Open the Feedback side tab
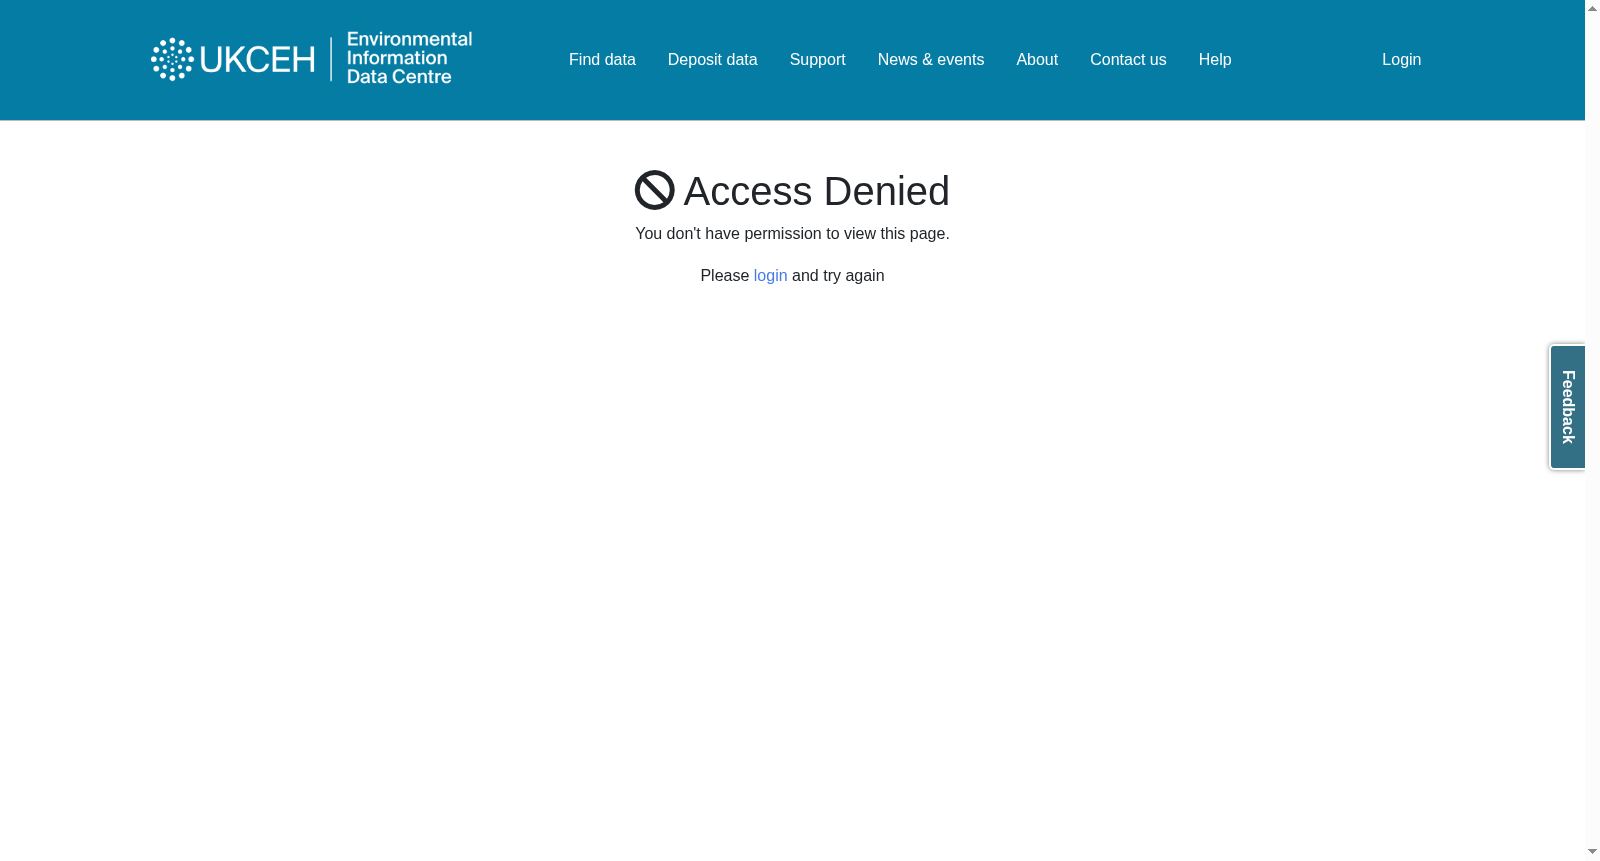This screenshot has width=1600, height=861. click(x=1567, y=407)
